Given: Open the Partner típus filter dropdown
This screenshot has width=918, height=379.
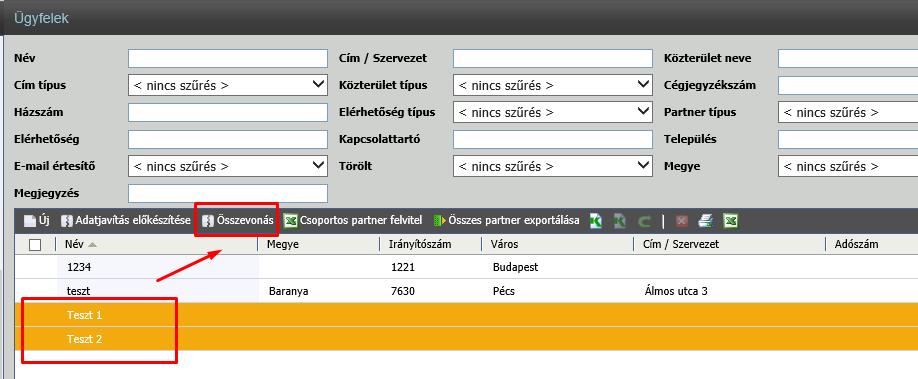Looking at the screenshot, I should (848, 112).
